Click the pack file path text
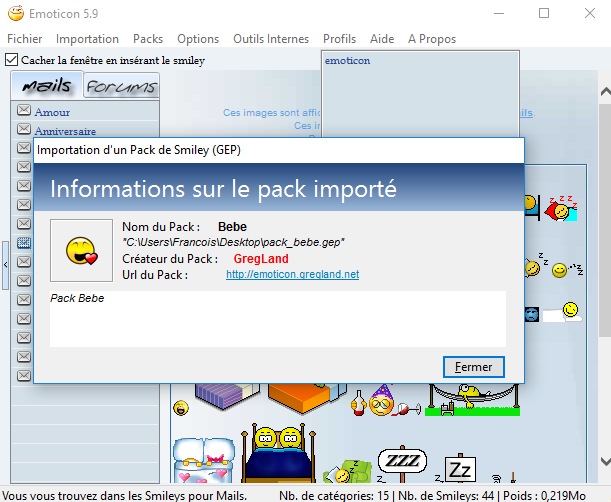 point(233,242)
